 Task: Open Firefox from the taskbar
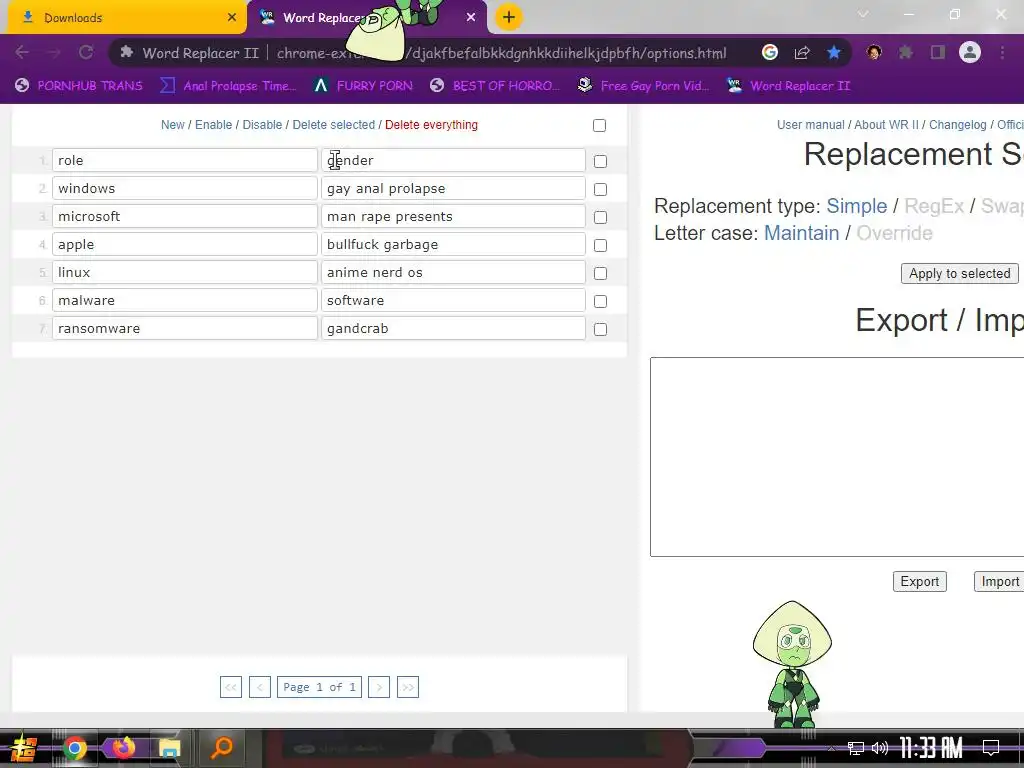click(123, 748)
